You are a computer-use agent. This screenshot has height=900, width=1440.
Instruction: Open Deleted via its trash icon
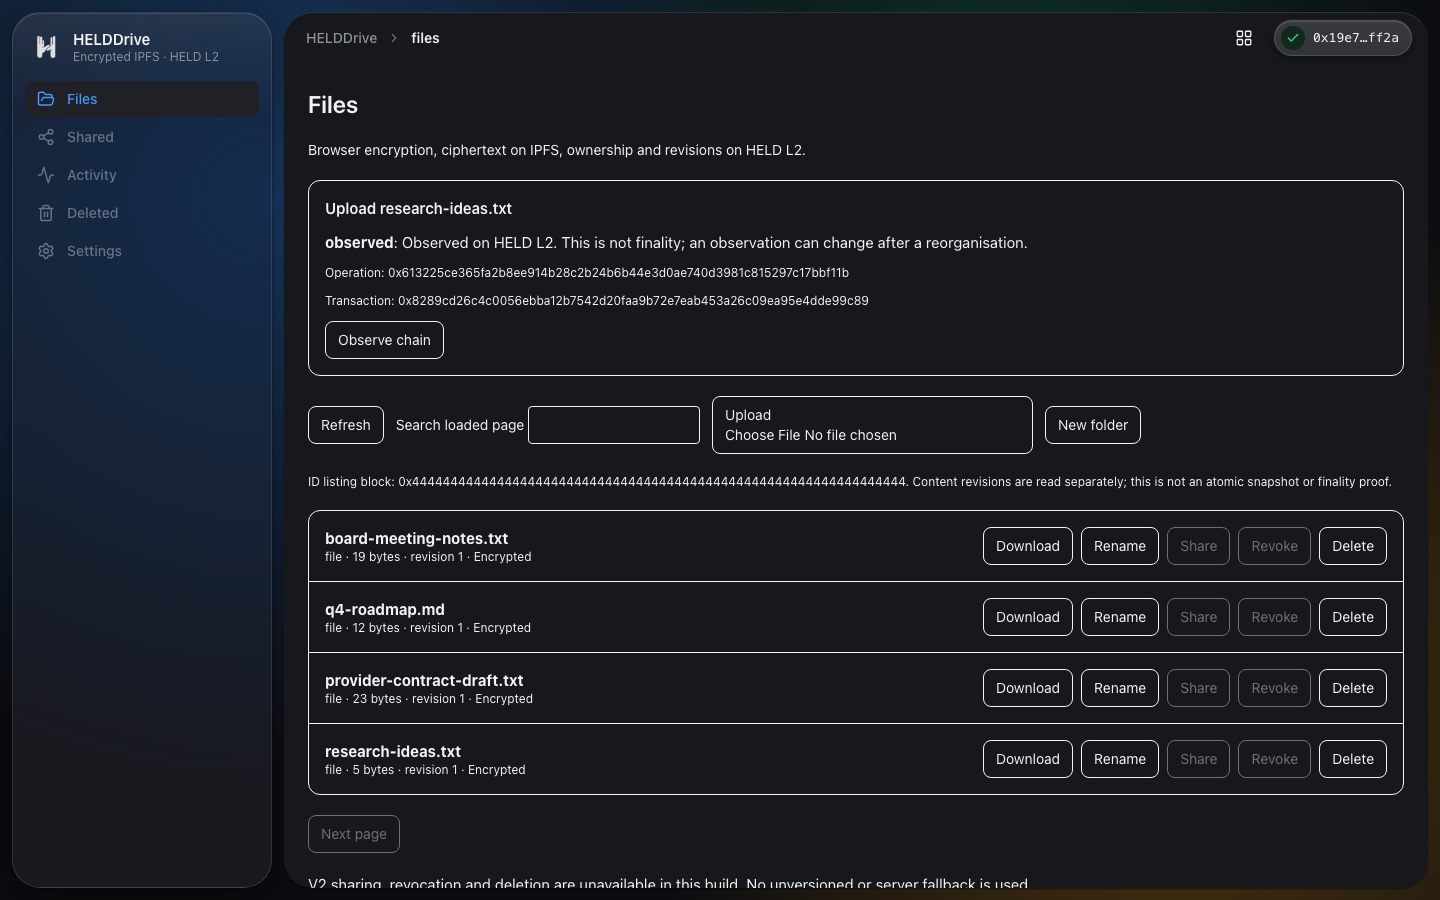click(46, 213)
